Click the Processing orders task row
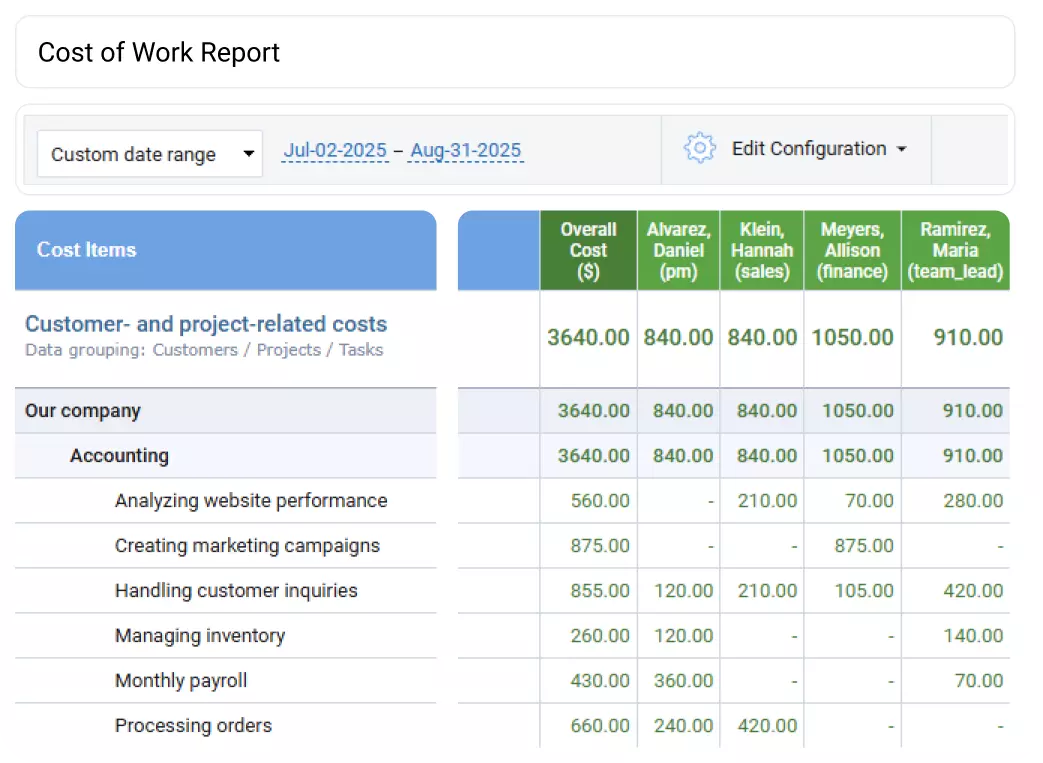Image resolution: width=1043 pixels, height=763 pixels. (x=193, y=725)
